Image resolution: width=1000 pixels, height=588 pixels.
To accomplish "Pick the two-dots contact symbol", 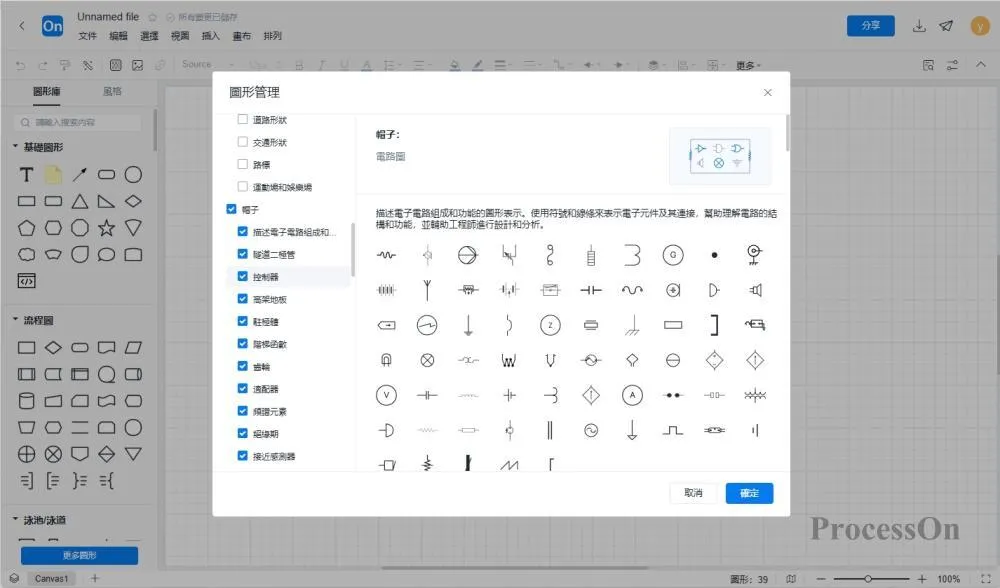I will pyautogui.click(x=673, y=395).
